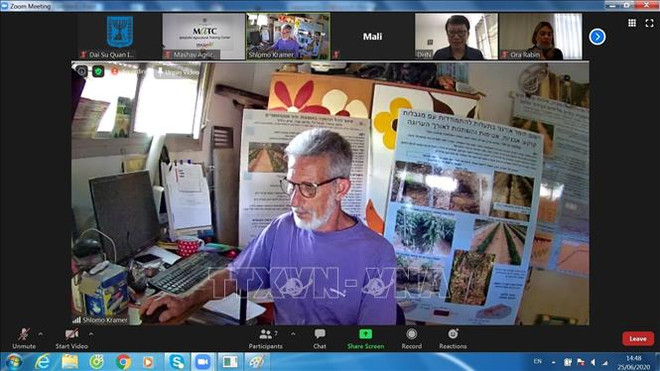
Task: Select the Mali participant tile
Action: (x=372, y=36)
